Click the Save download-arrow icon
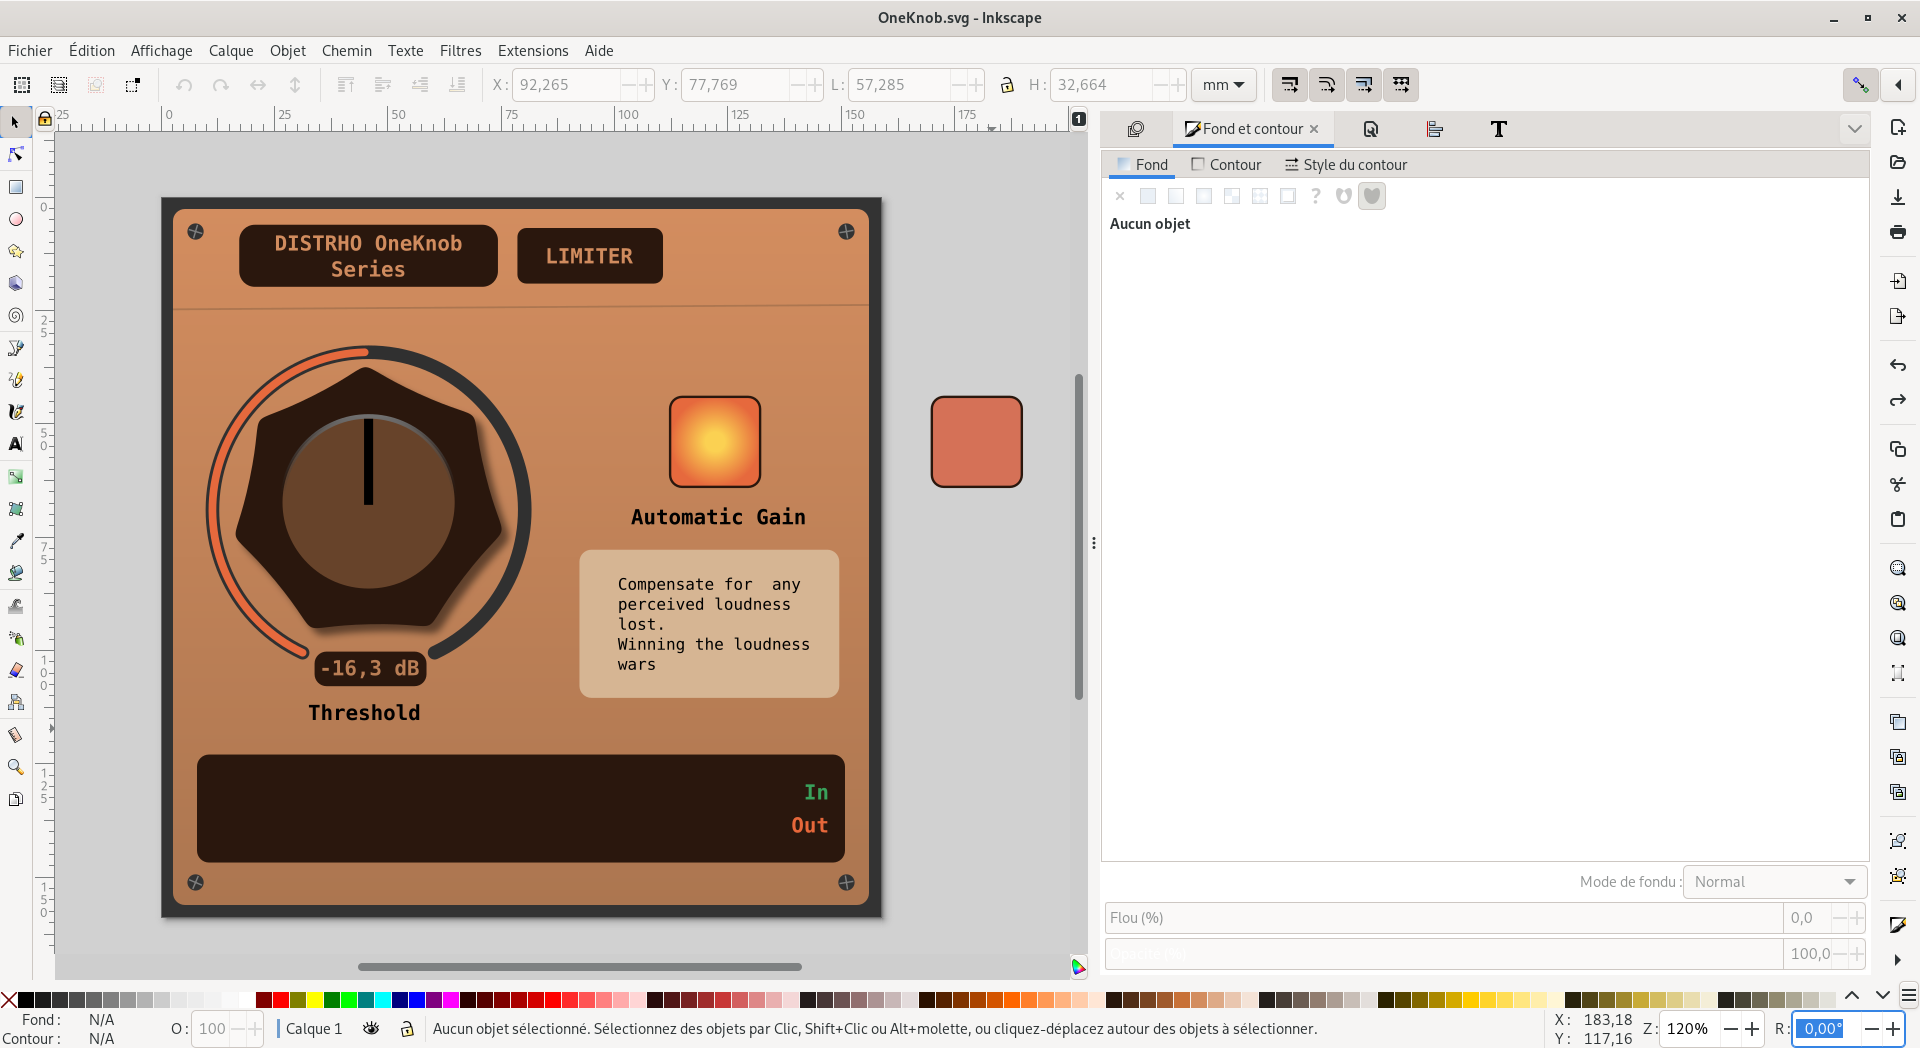Screen dimensions: 1920x1048 [1898, 197]
